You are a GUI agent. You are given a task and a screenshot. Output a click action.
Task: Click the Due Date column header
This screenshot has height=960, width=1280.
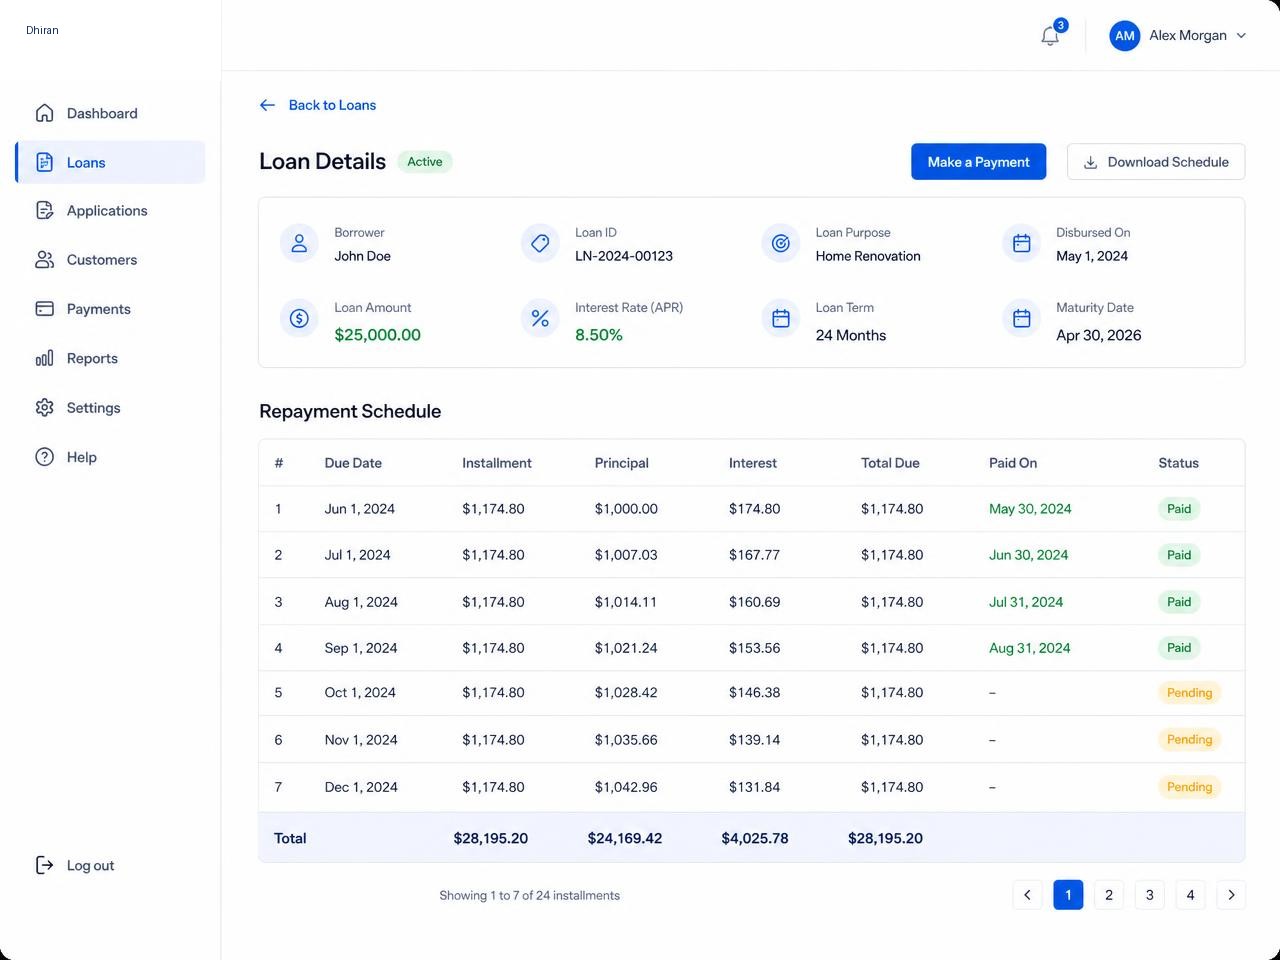tap(353, 463)
